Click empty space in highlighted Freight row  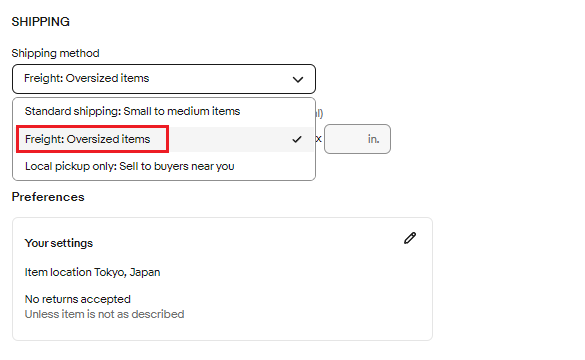click(228, 139)
